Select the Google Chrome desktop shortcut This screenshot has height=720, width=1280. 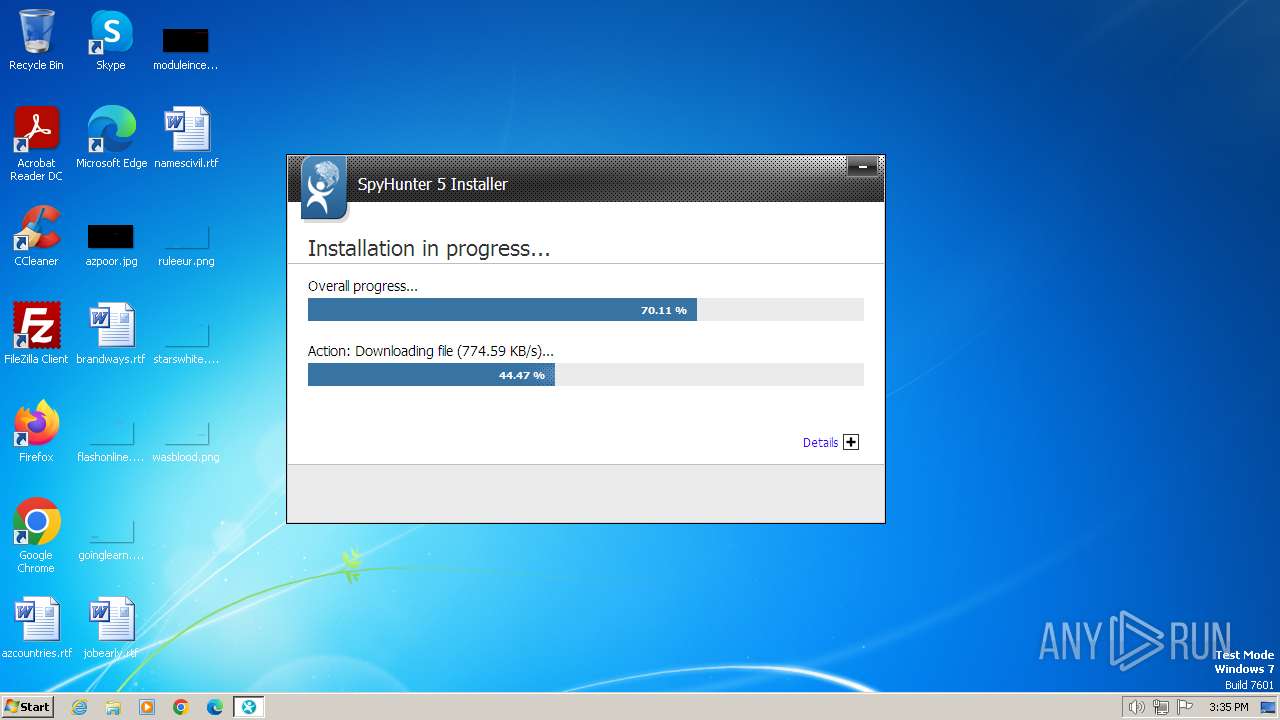pos(36,536)
